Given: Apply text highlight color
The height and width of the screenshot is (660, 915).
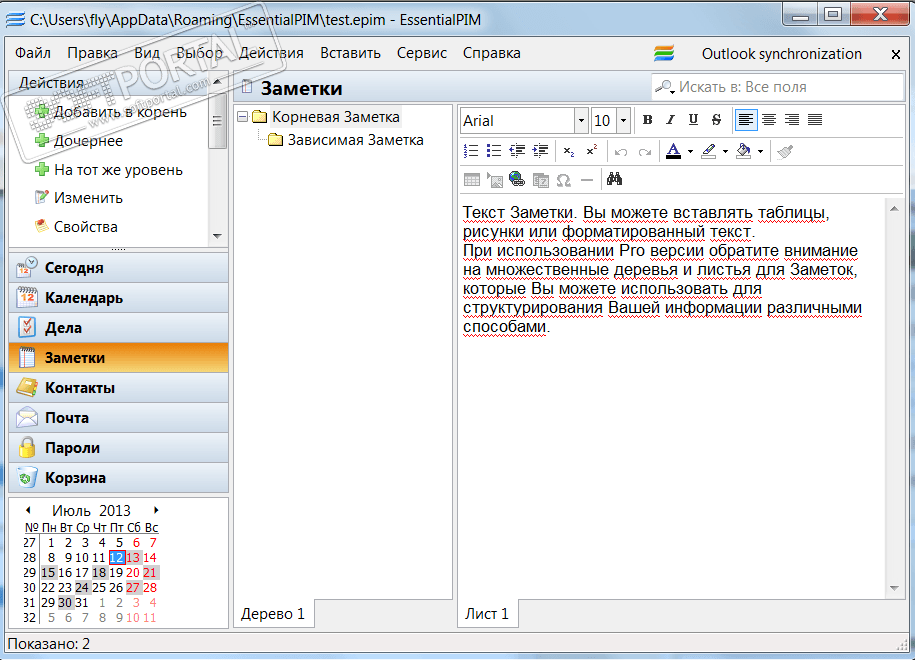Looking at the screenshot, I should click(x=708, y=151).
